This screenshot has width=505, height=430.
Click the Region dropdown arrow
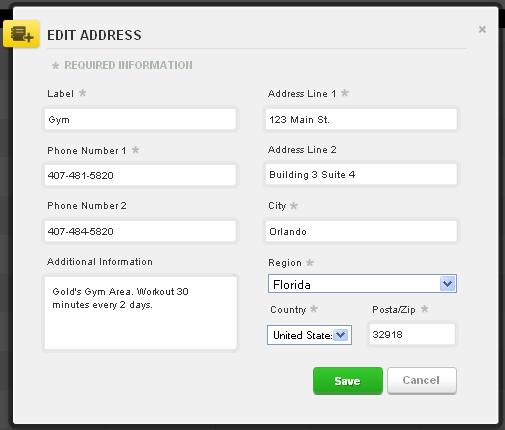447,284
